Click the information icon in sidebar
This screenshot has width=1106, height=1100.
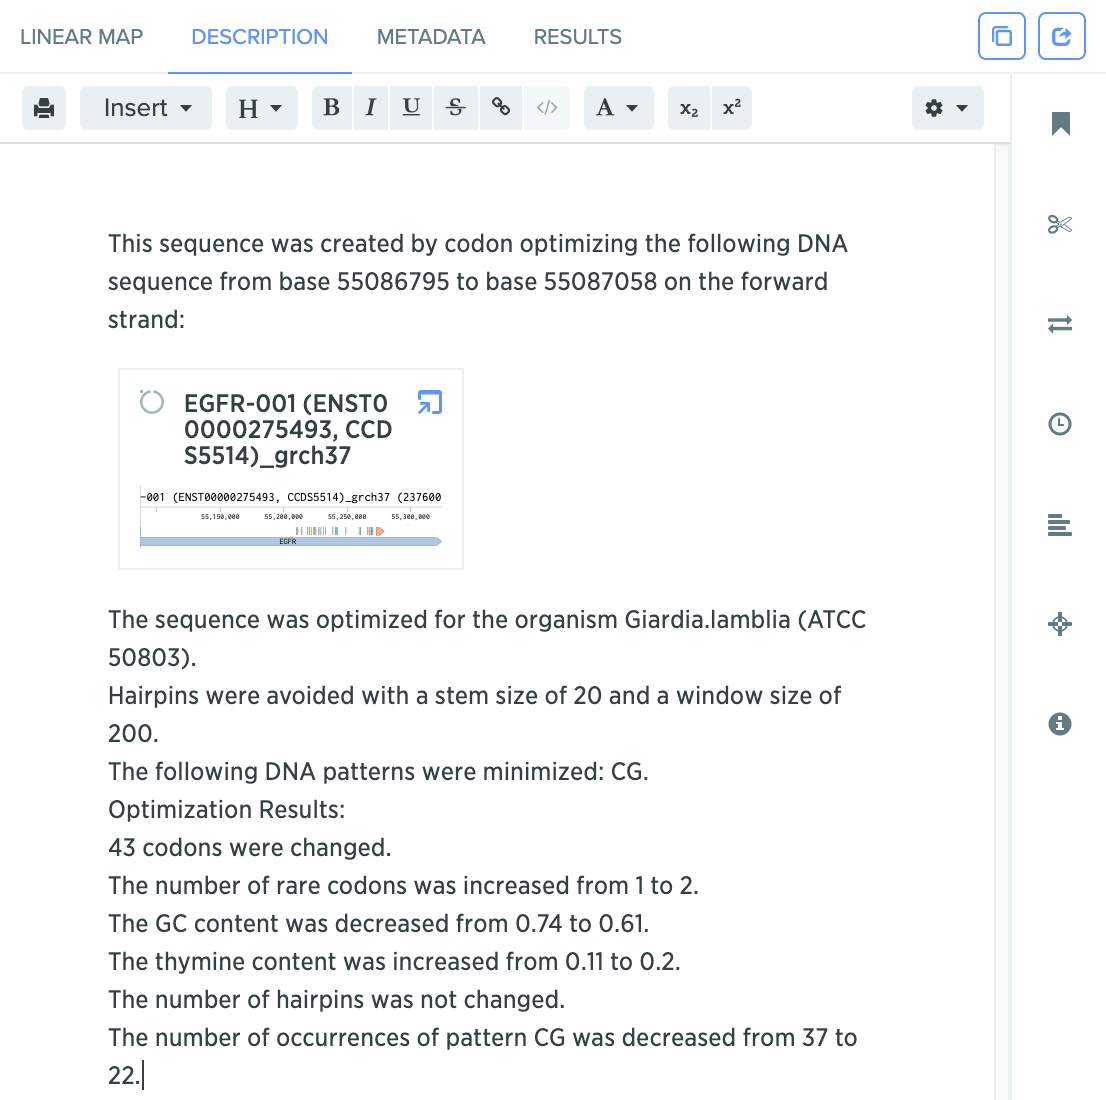pos(1060,724)
